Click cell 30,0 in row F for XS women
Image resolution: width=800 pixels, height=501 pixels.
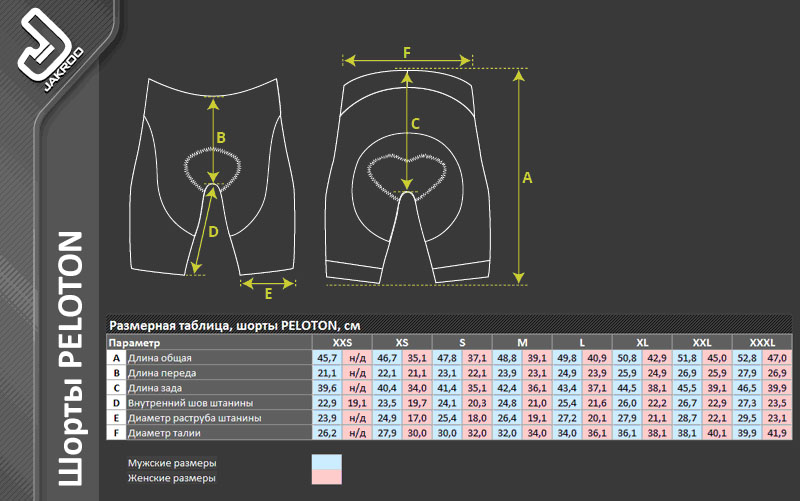[417, 433]
